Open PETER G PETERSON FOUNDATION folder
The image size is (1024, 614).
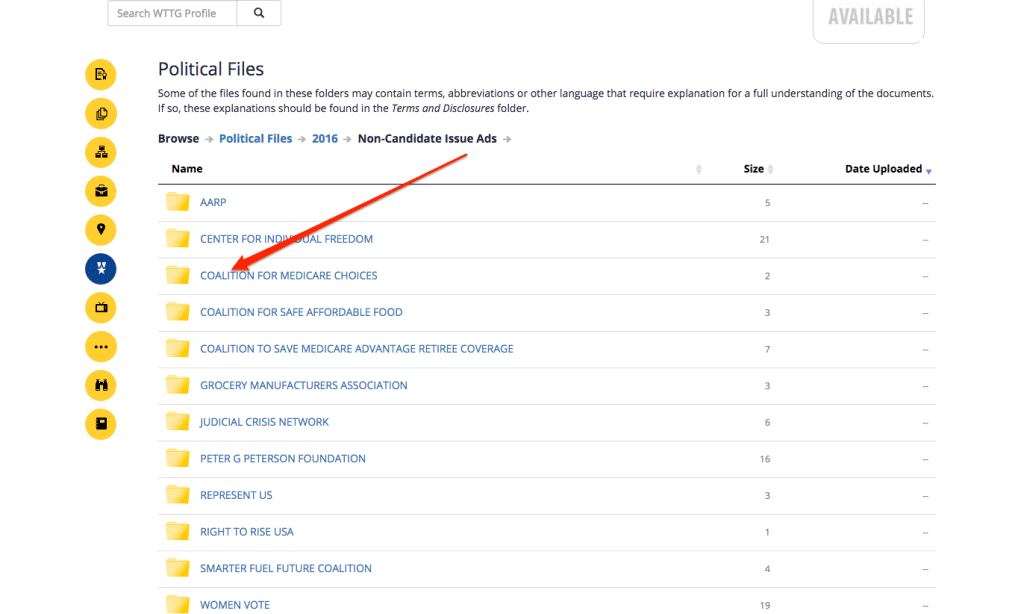point(282,459)
